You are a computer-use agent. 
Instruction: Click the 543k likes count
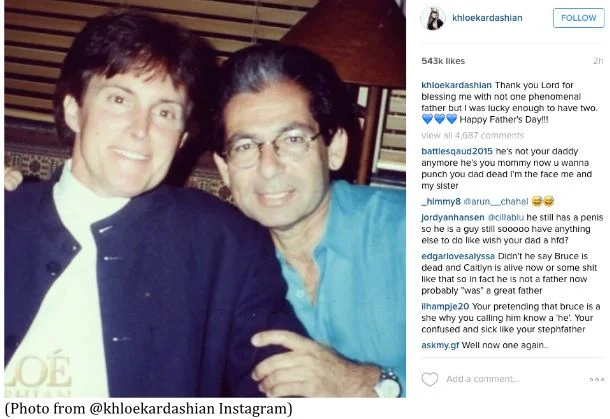443,61
